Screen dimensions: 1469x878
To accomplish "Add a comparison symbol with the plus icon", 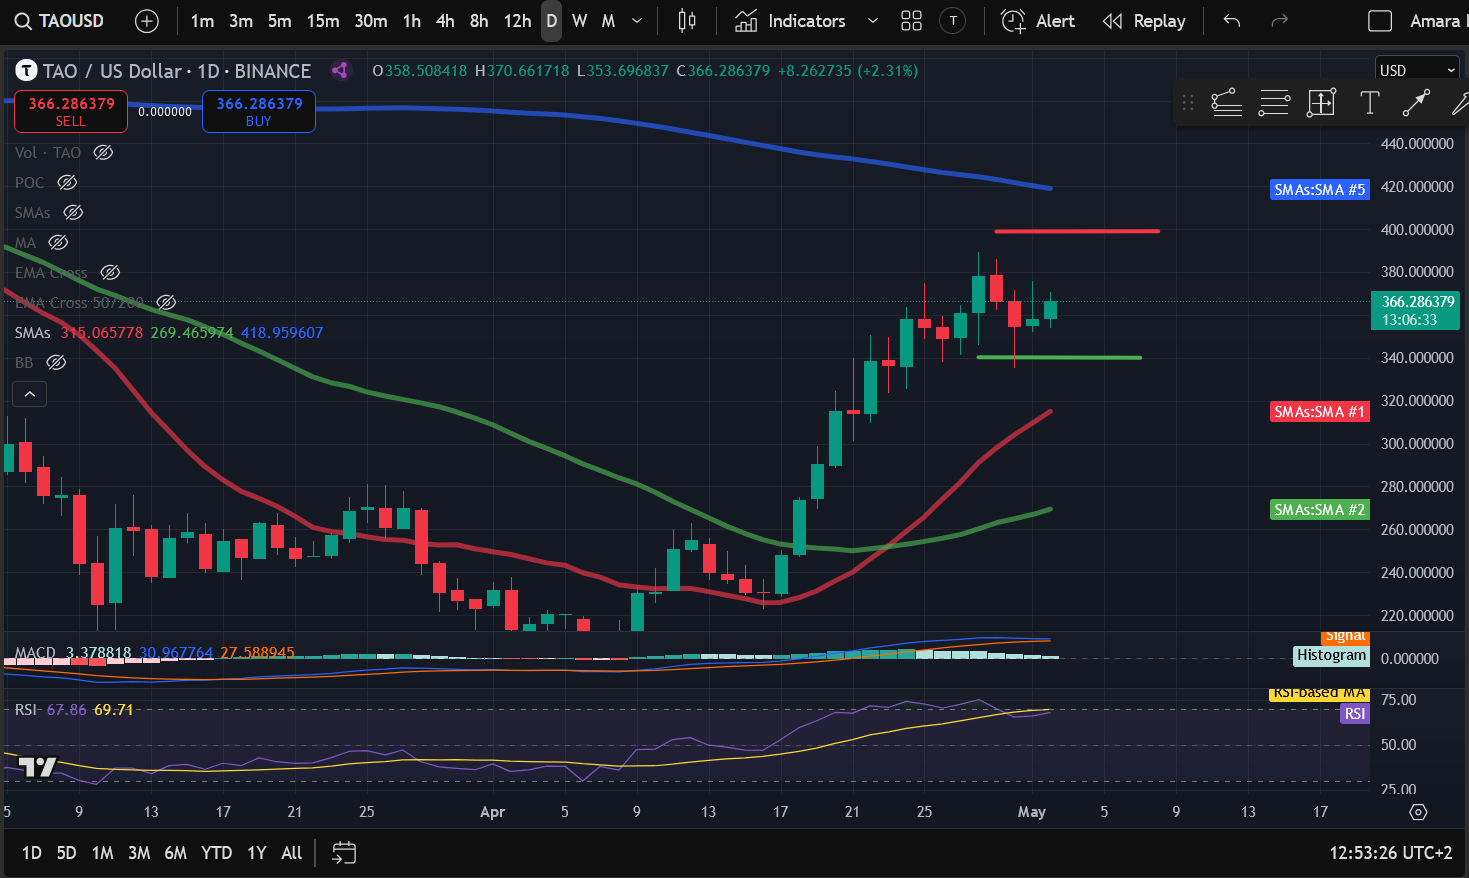I will click(147, 21).
